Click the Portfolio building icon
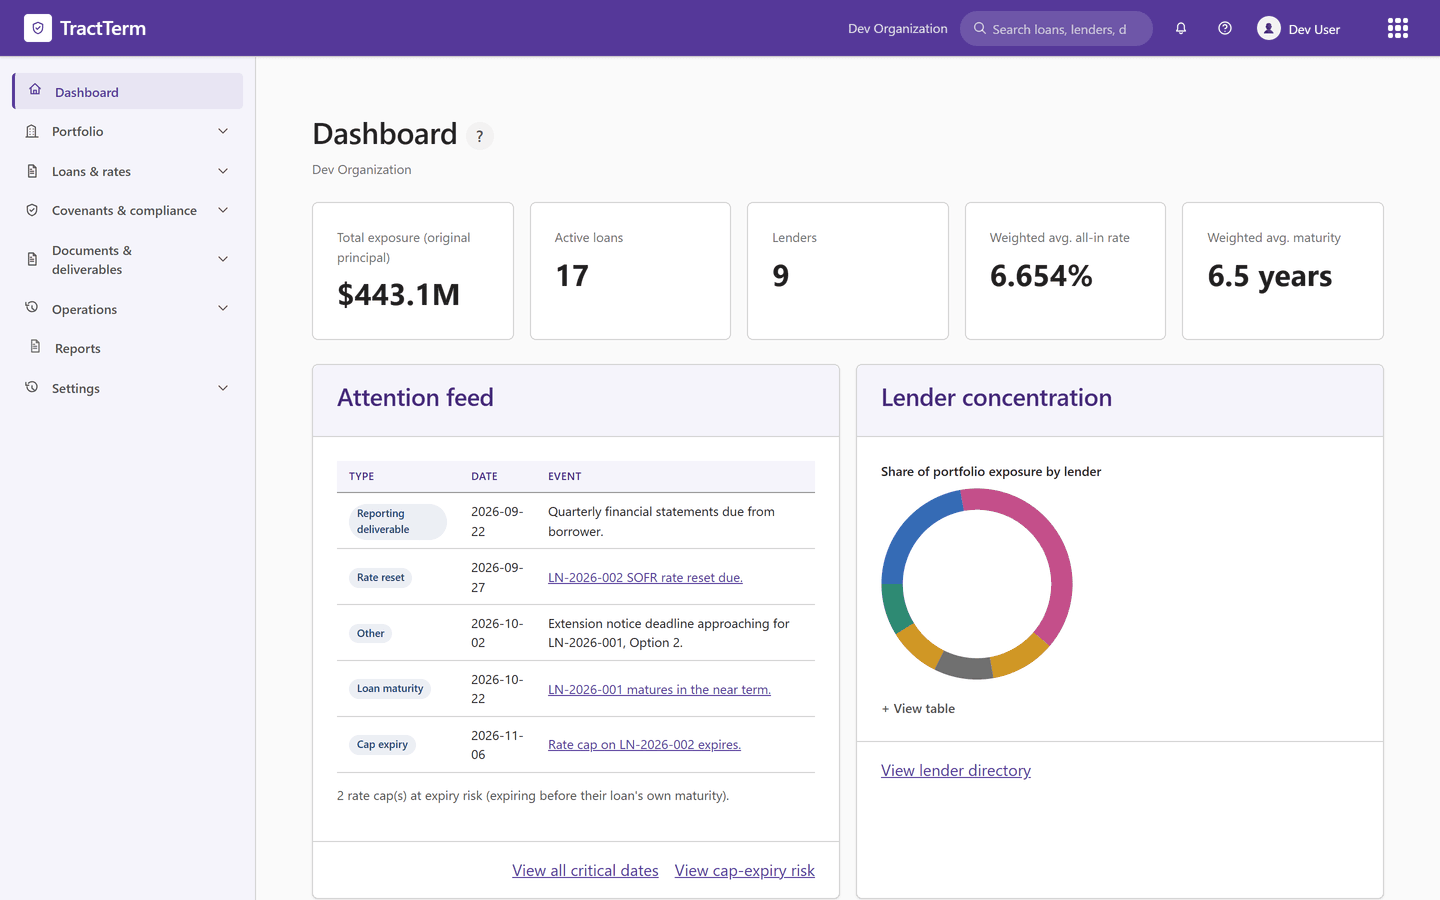 point(32,131)
